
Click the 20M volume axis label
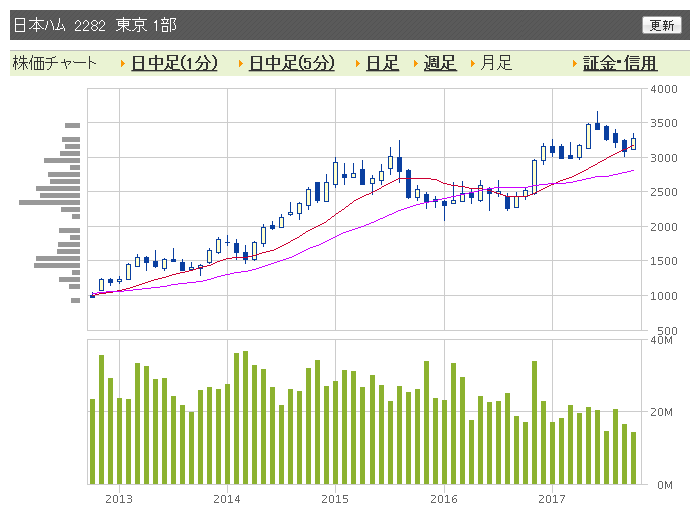(661, 412)
